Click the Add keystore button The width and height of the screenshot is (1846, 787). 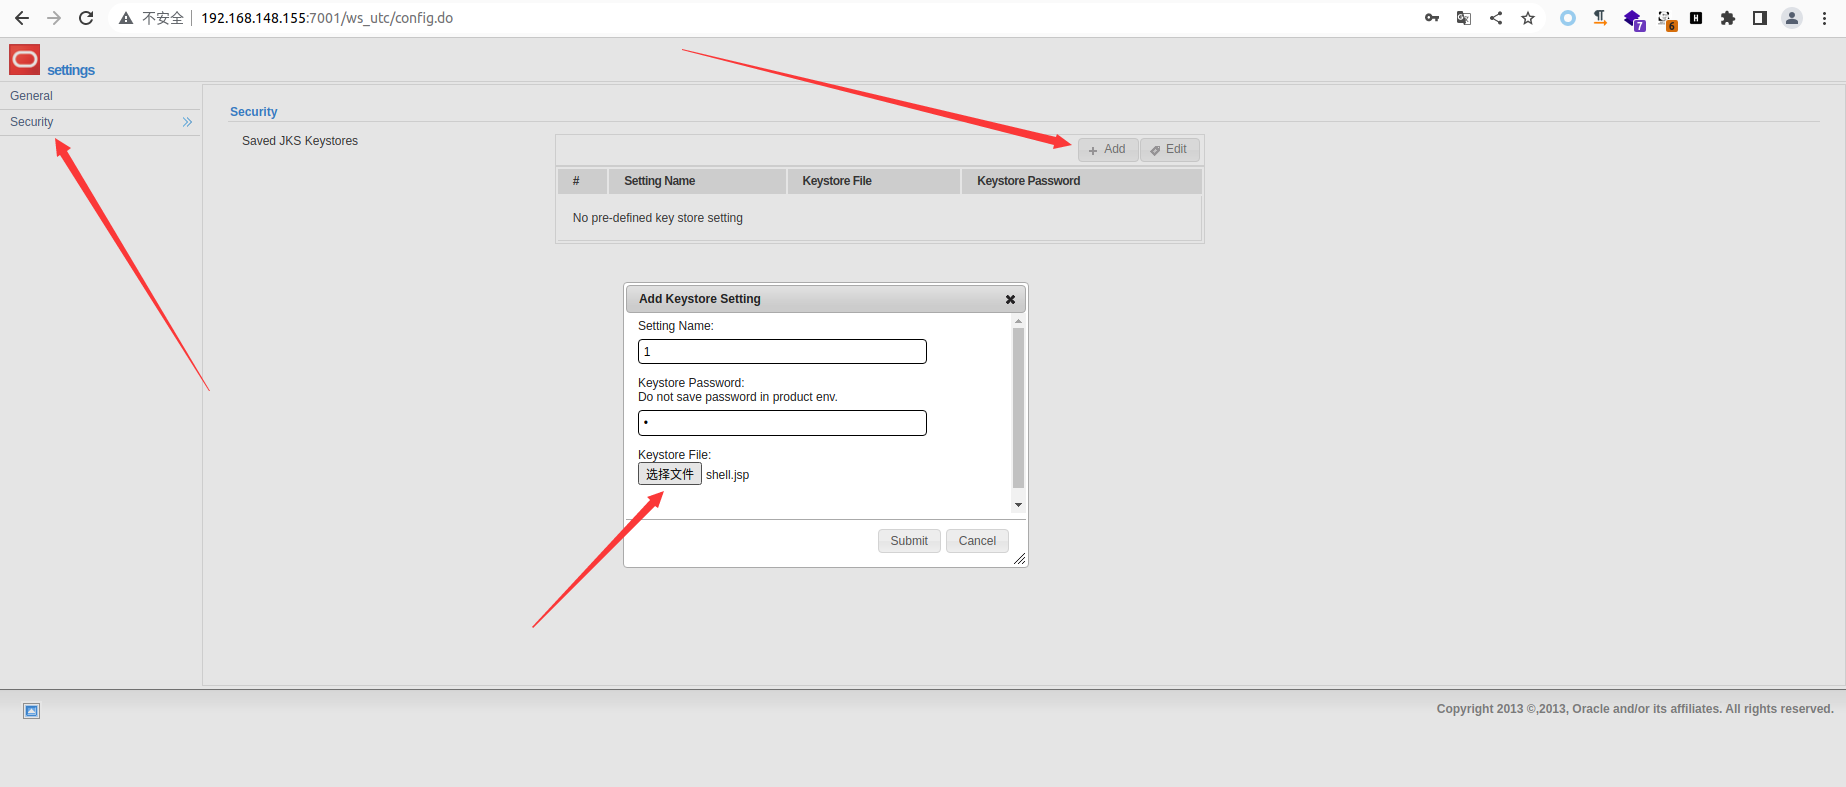1108,149
